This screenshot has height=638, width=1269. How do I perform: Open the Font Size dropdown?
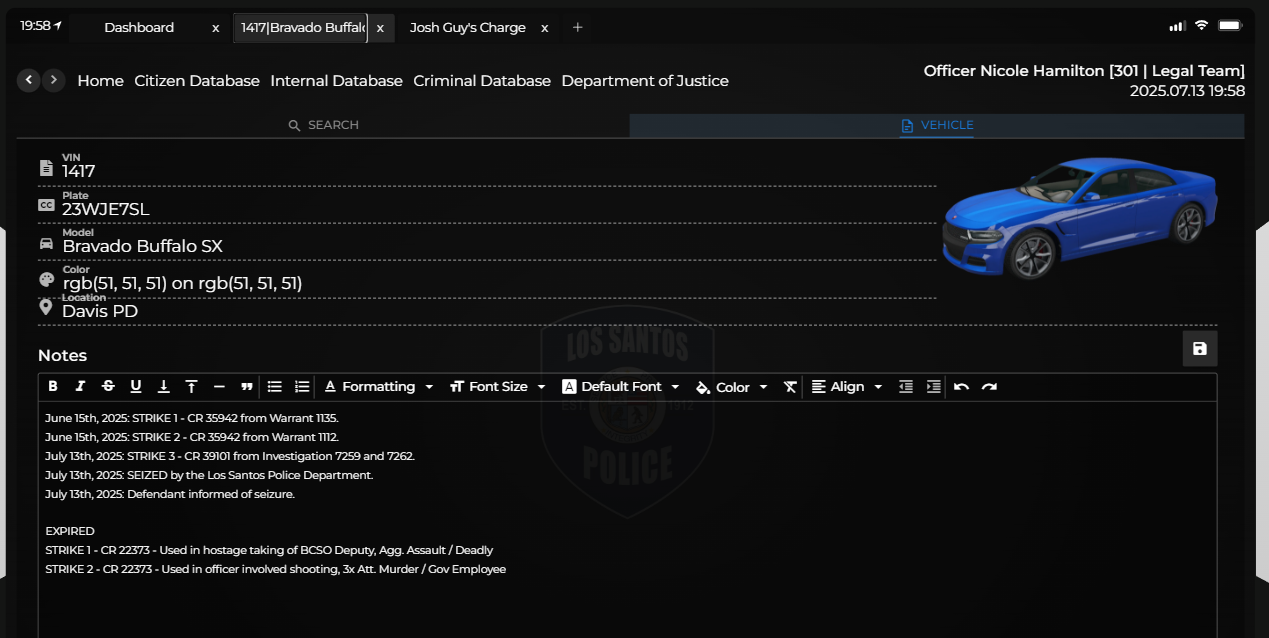pyautogui.click(x=498, y=387)
